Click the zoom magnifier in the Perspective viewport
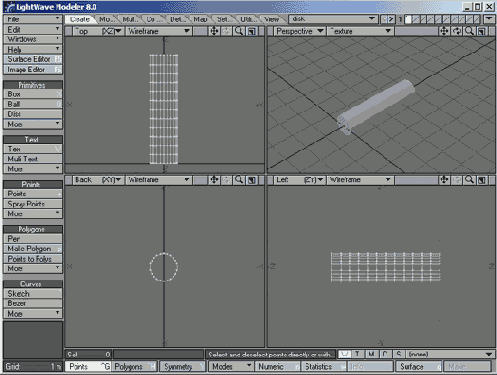This screenshot has width=497, height=375. (469, 31)
